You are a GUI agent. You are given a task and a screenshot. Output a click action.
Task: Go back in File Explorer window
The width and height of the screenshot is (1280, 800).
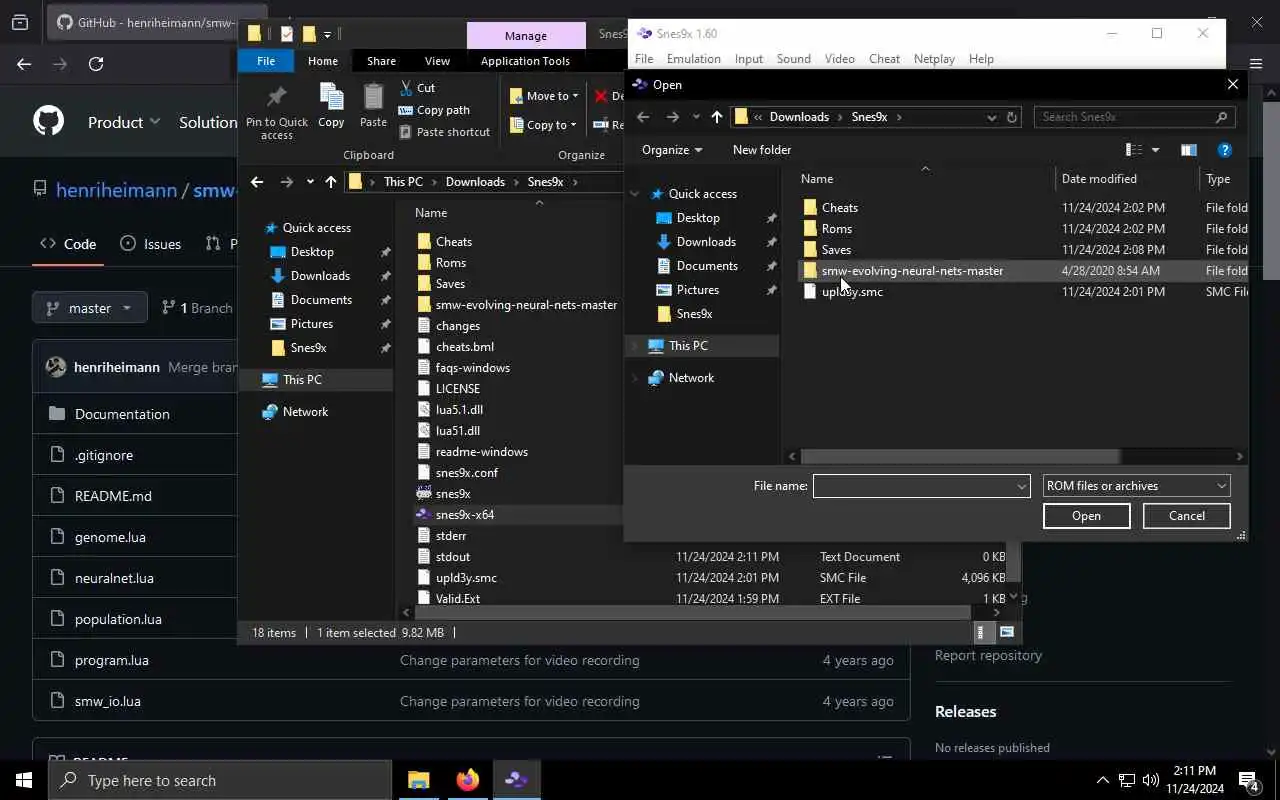pyautogui.click(x=257, y=182)
